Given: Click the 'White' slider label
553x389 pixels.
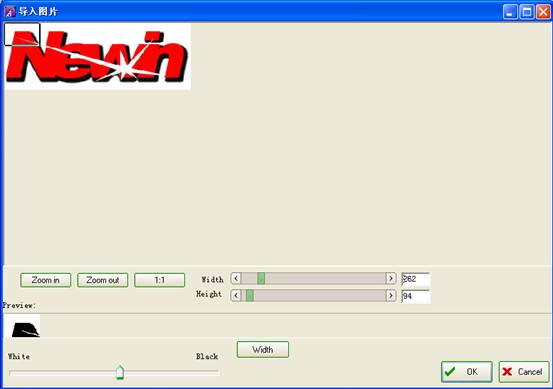Looking at the screenshot, I should pyautogui.click(x=19, y=357).
